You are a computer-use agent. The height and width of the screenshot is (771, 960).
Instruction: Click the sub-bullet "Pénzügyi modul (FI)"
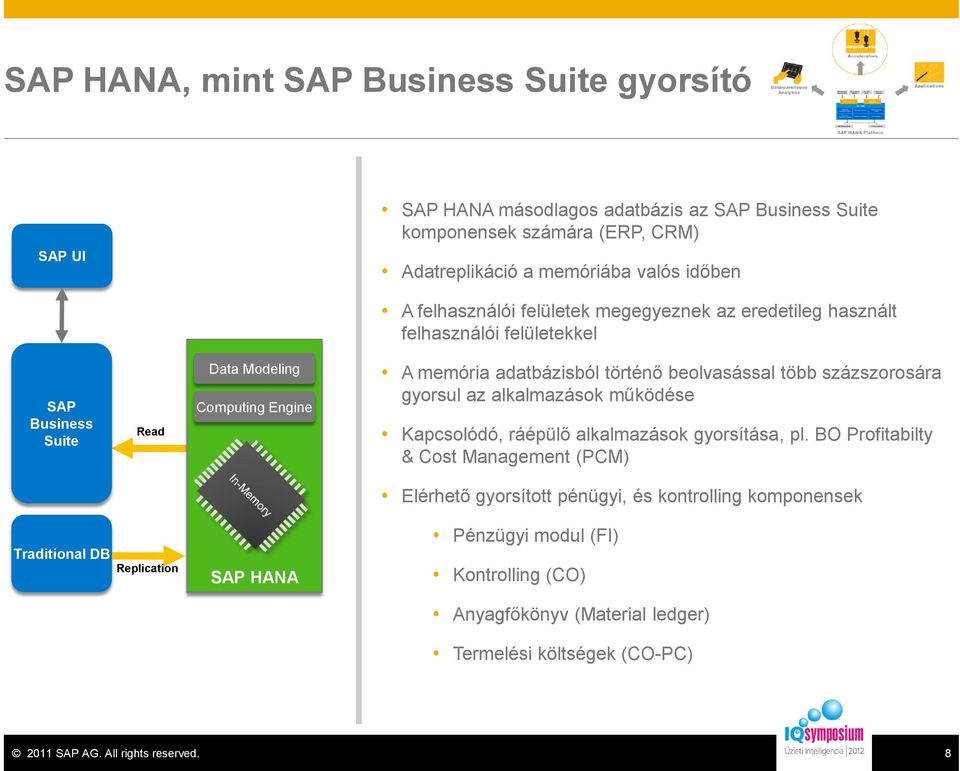click(x=536, y=535)
